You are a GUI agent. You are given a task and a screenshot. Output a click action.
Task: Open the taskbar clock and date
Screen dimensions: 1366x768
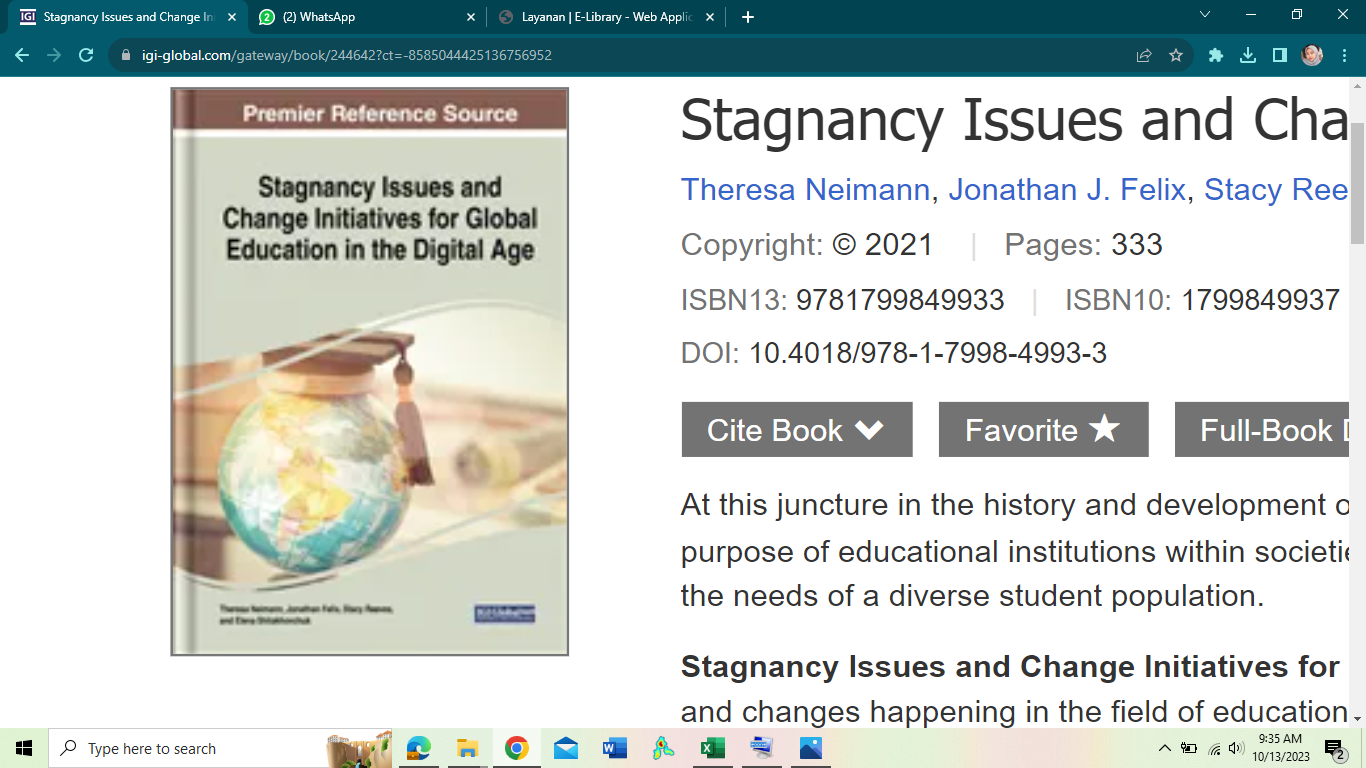(1279, 748)
